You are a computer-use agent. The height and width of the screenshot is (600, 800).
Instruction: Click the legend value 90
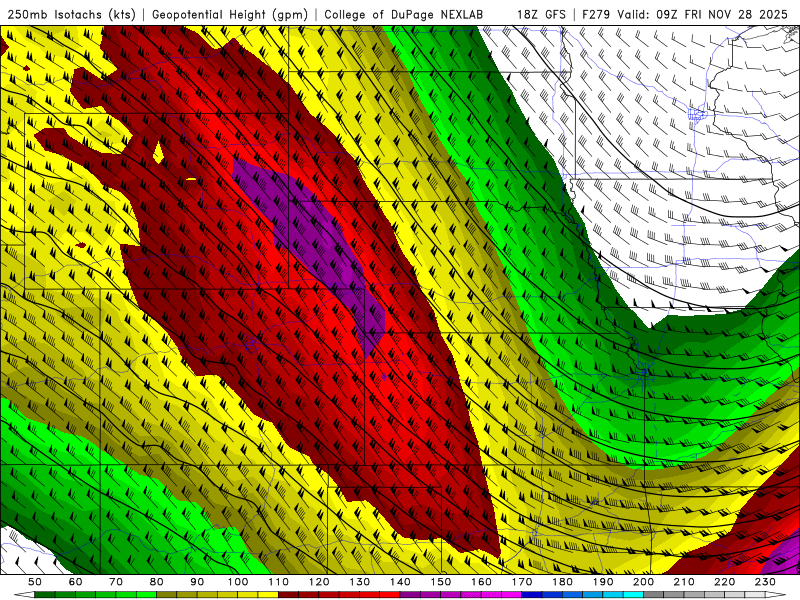point(197,582)
